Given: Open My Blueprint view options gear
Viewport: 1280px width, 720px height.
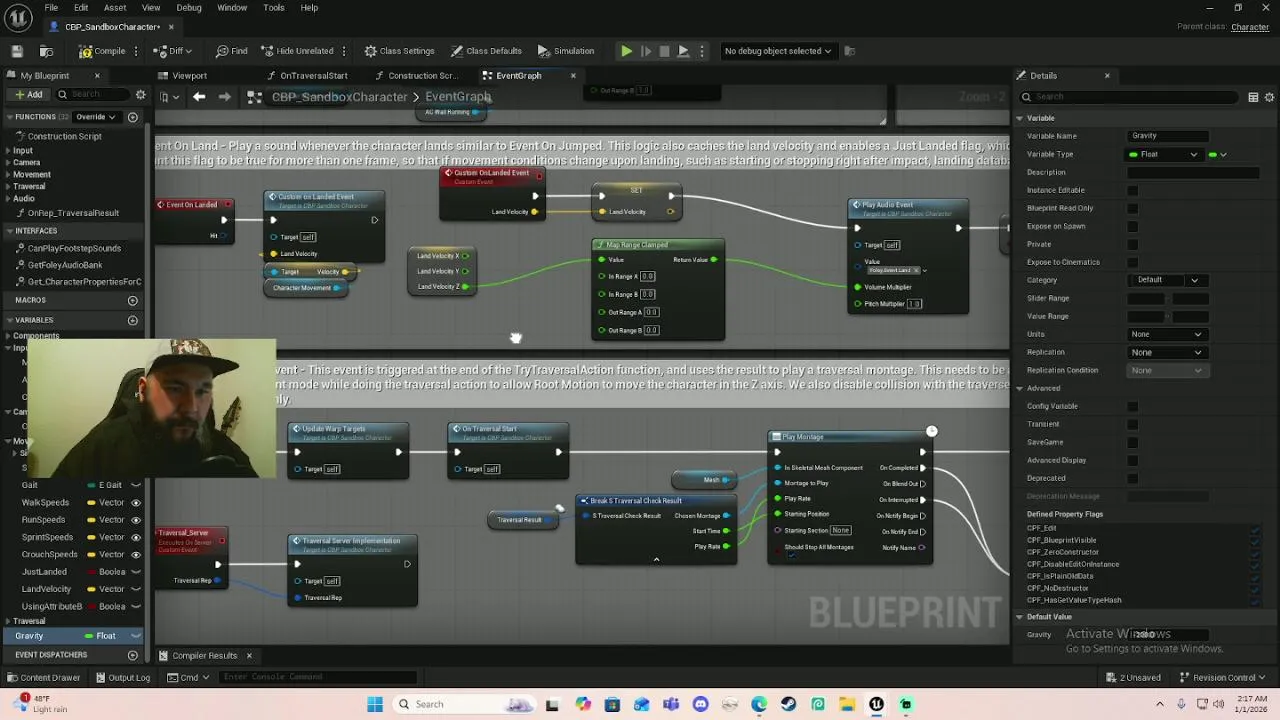Looking at the screenshot, I should click(140, 95).
